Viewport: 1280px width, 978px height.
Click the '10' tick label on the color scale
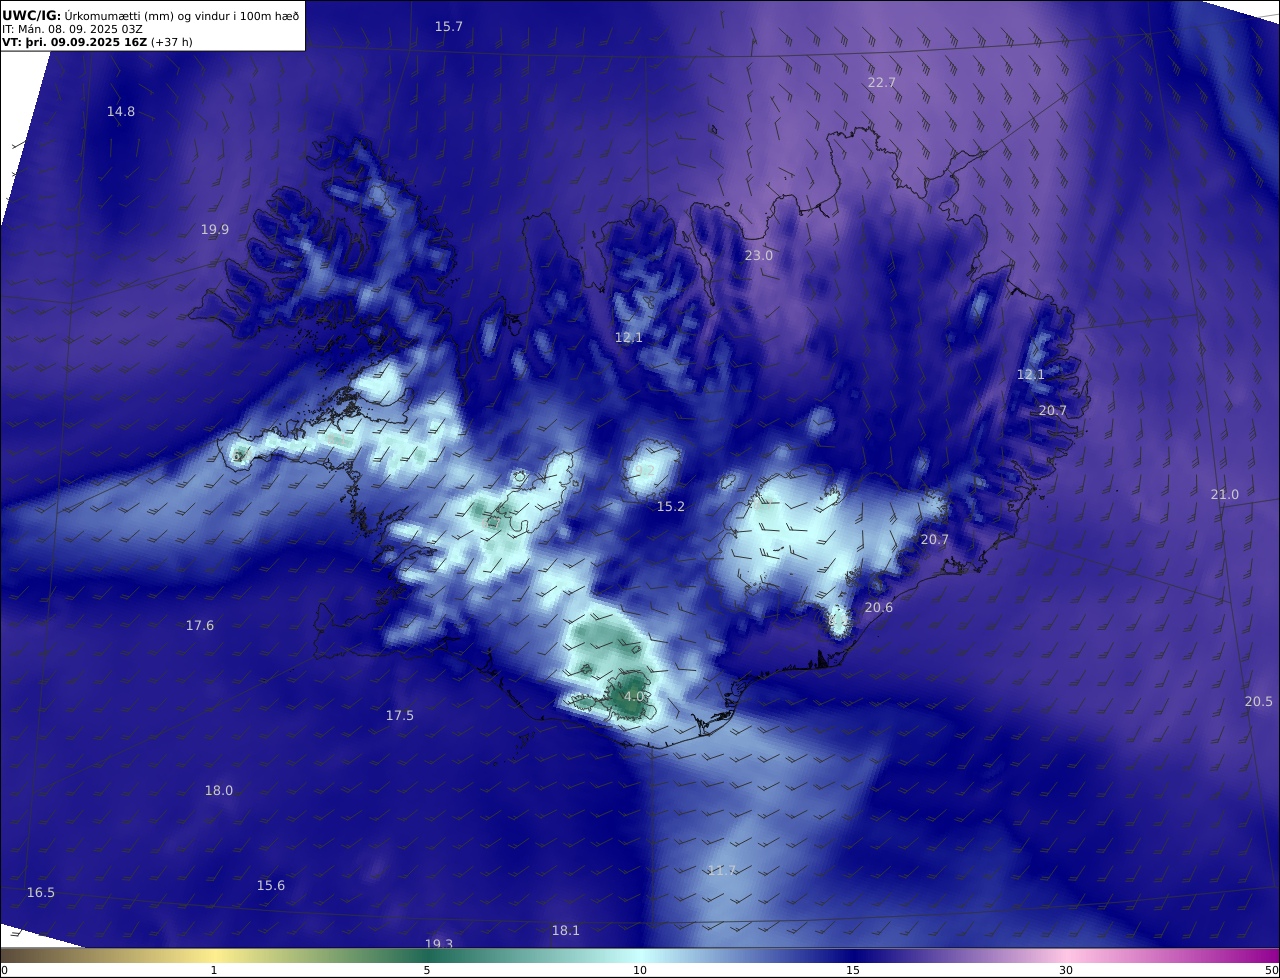pyautogui.click(x=640, y=970)
